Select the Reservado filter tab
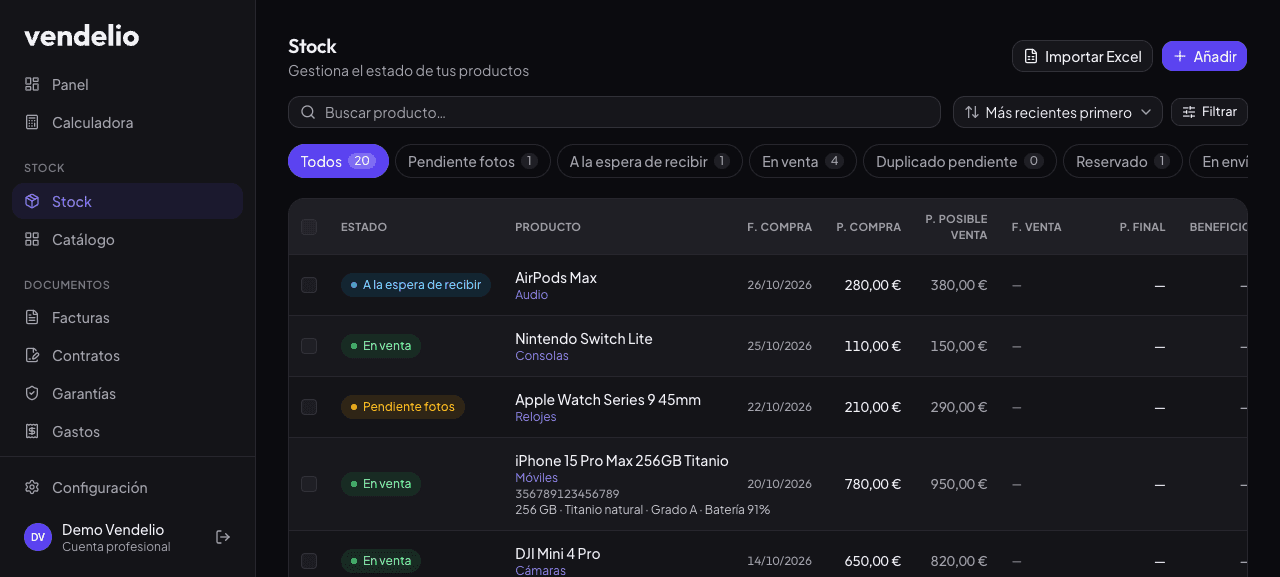 tap(1123, 161)
